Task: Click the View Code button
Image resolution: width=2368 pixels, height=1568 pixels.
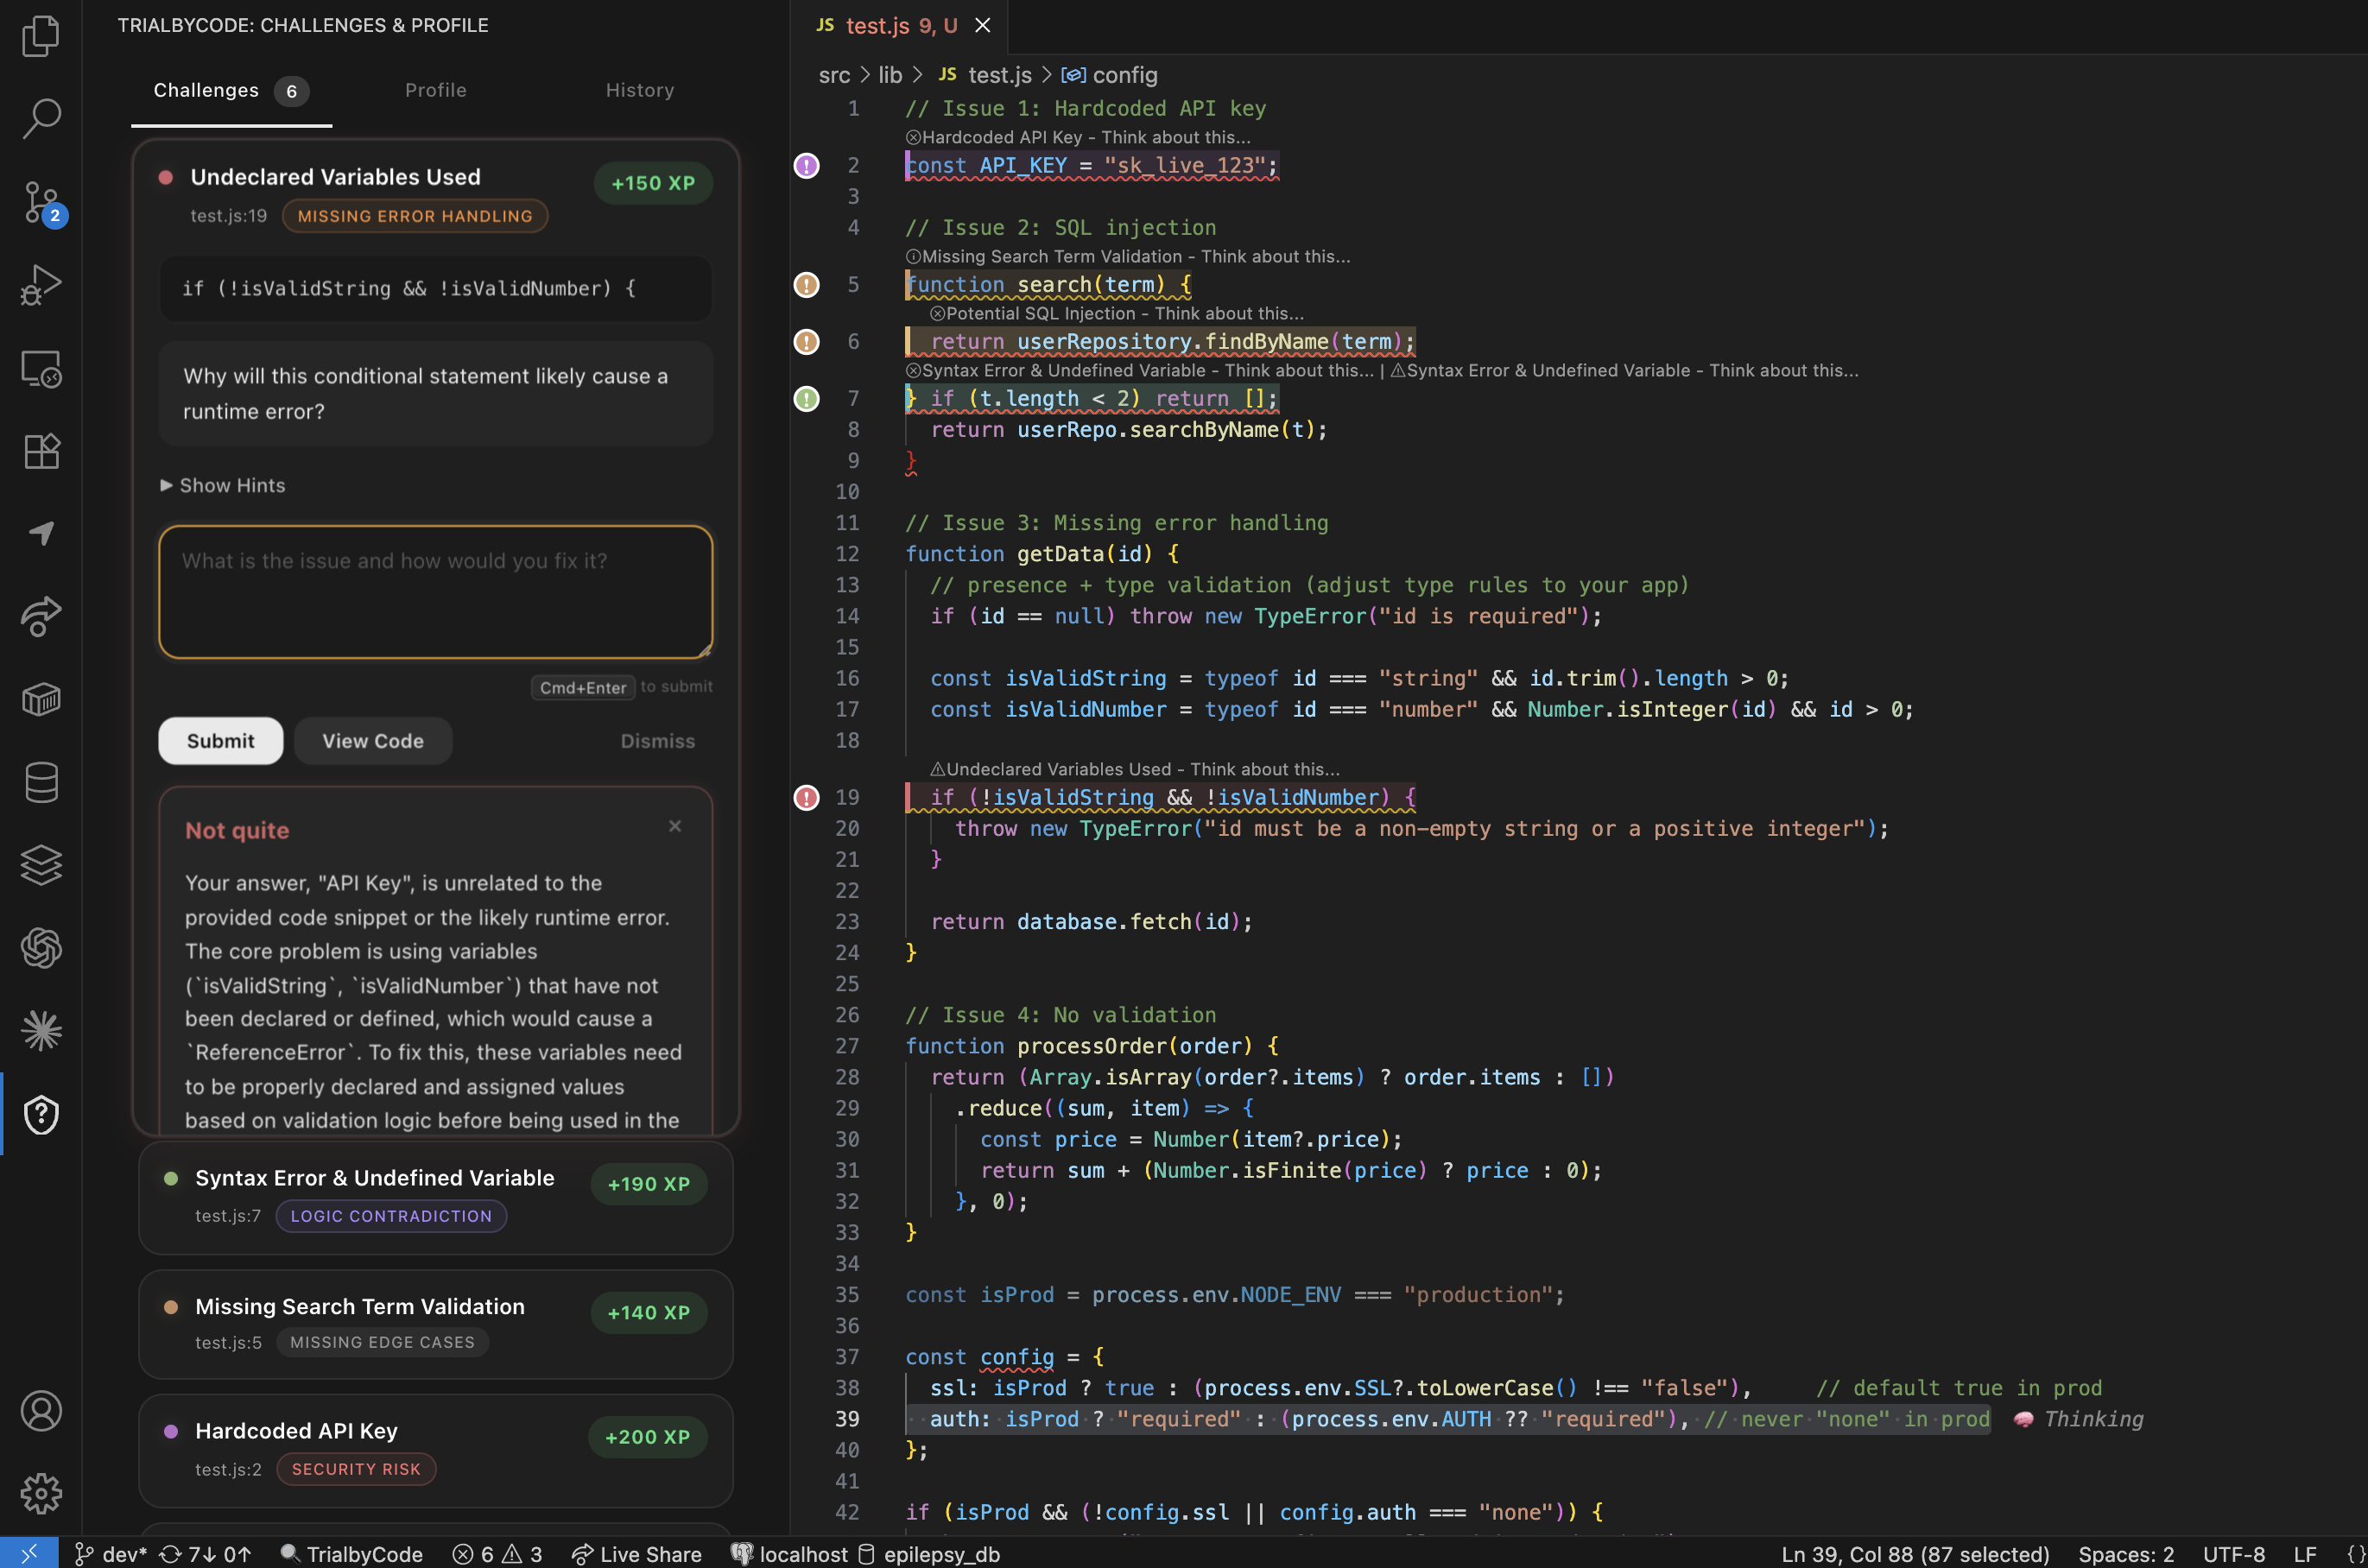Action: pyautogui.click(x=372, y=741)
